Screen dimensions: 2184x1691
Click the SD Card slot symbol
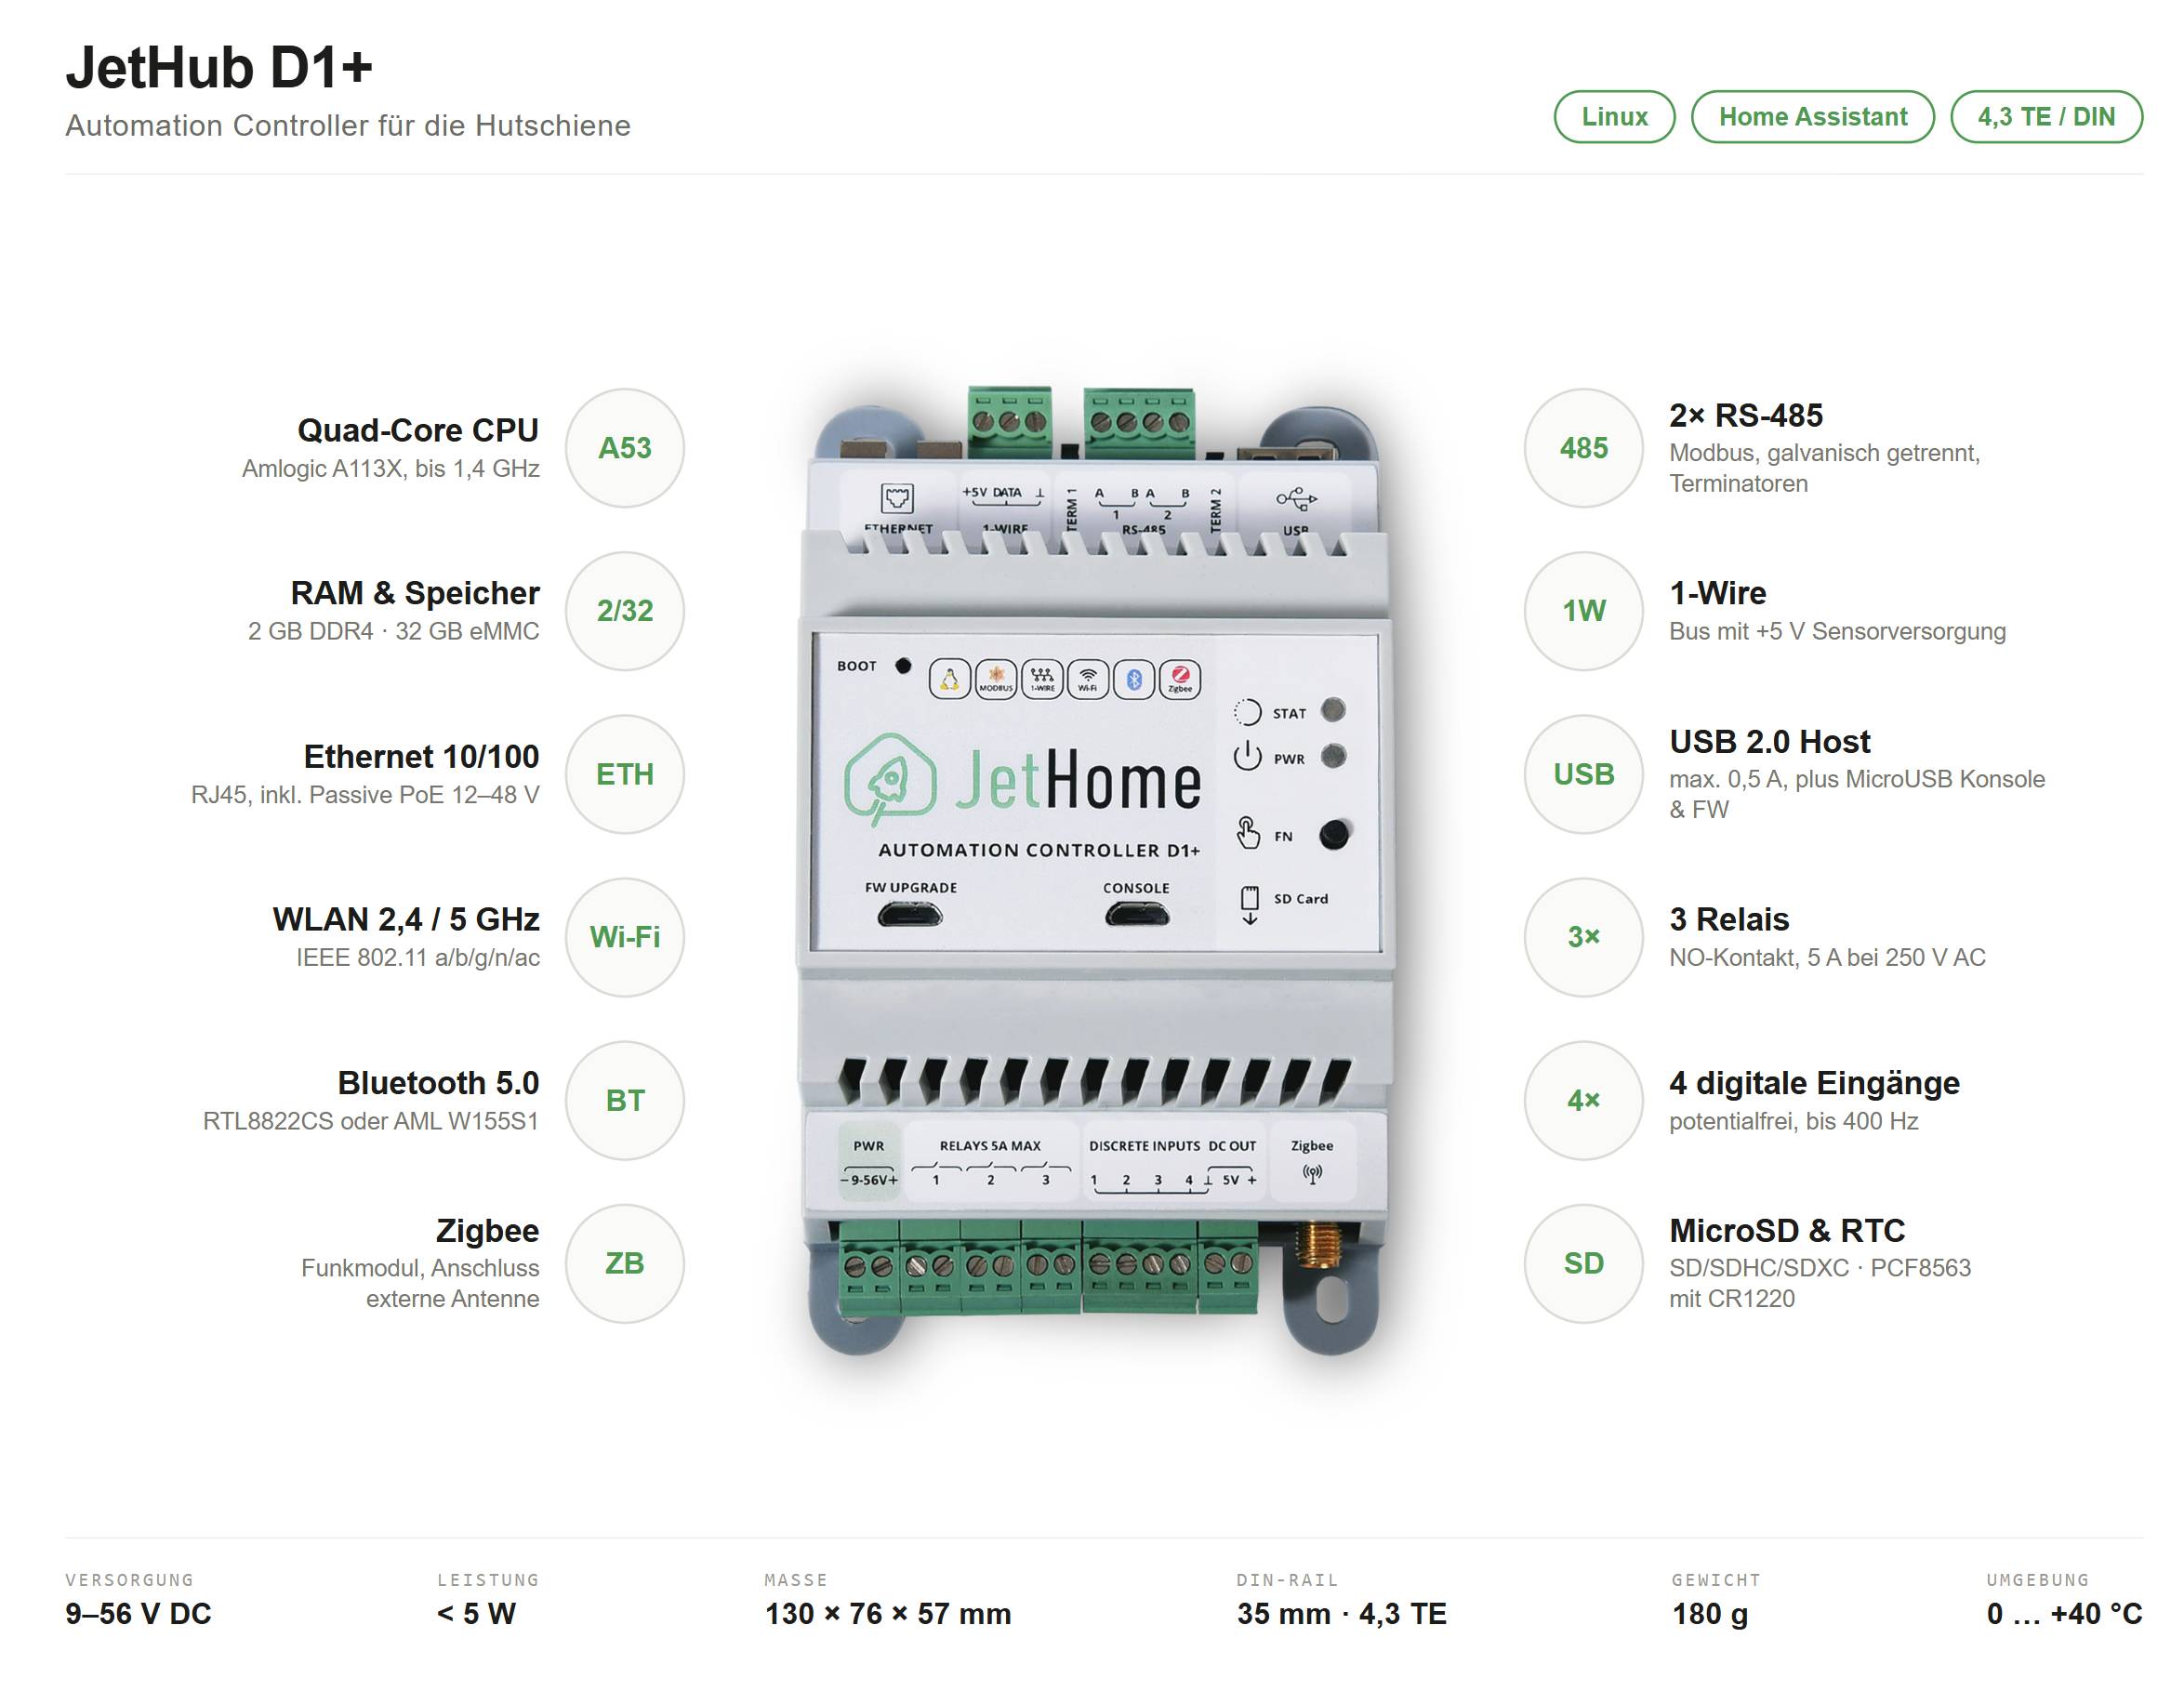click(x=1249, y=904)
